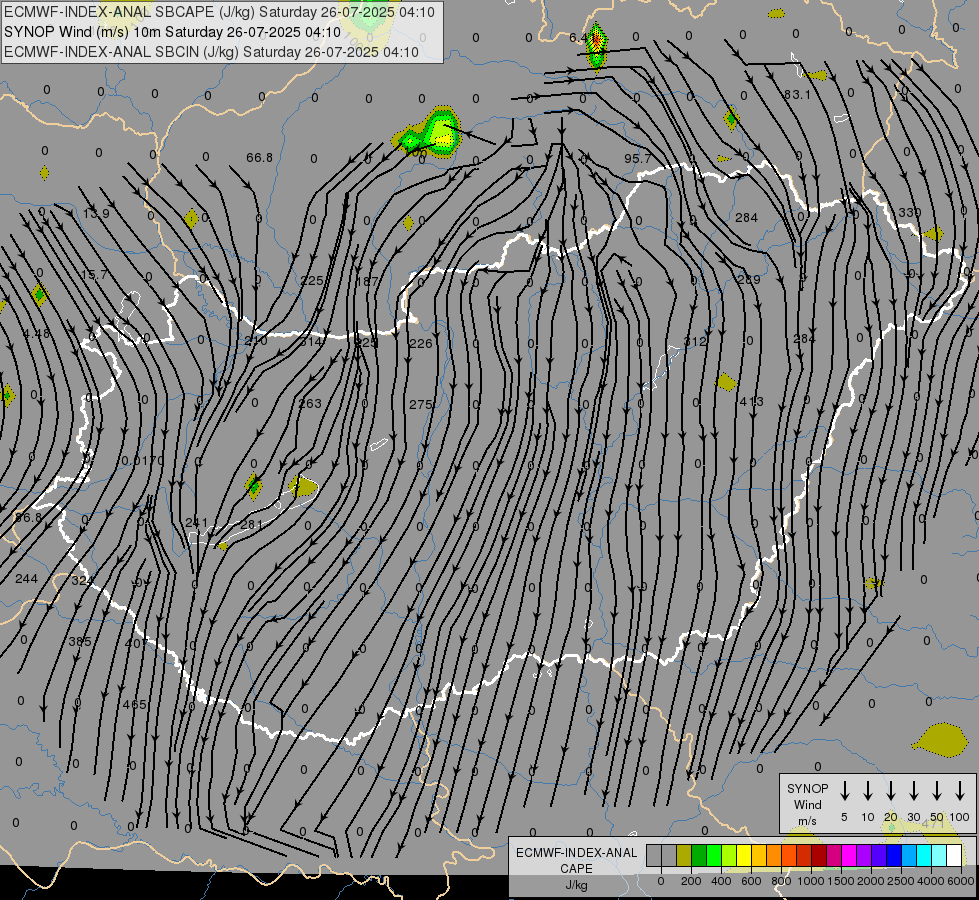Click the 95.7 value on the map

pos(637,159)
